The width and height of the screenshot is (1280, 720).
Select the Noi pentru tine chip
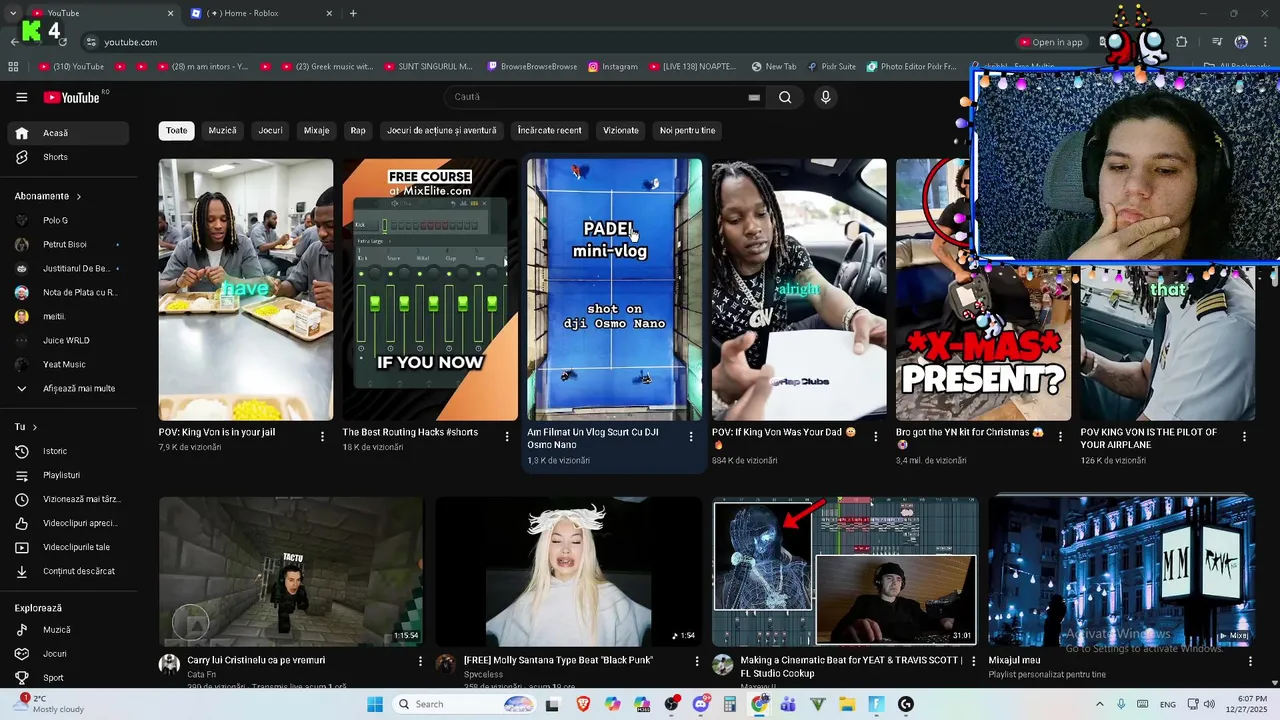(687, 130)
